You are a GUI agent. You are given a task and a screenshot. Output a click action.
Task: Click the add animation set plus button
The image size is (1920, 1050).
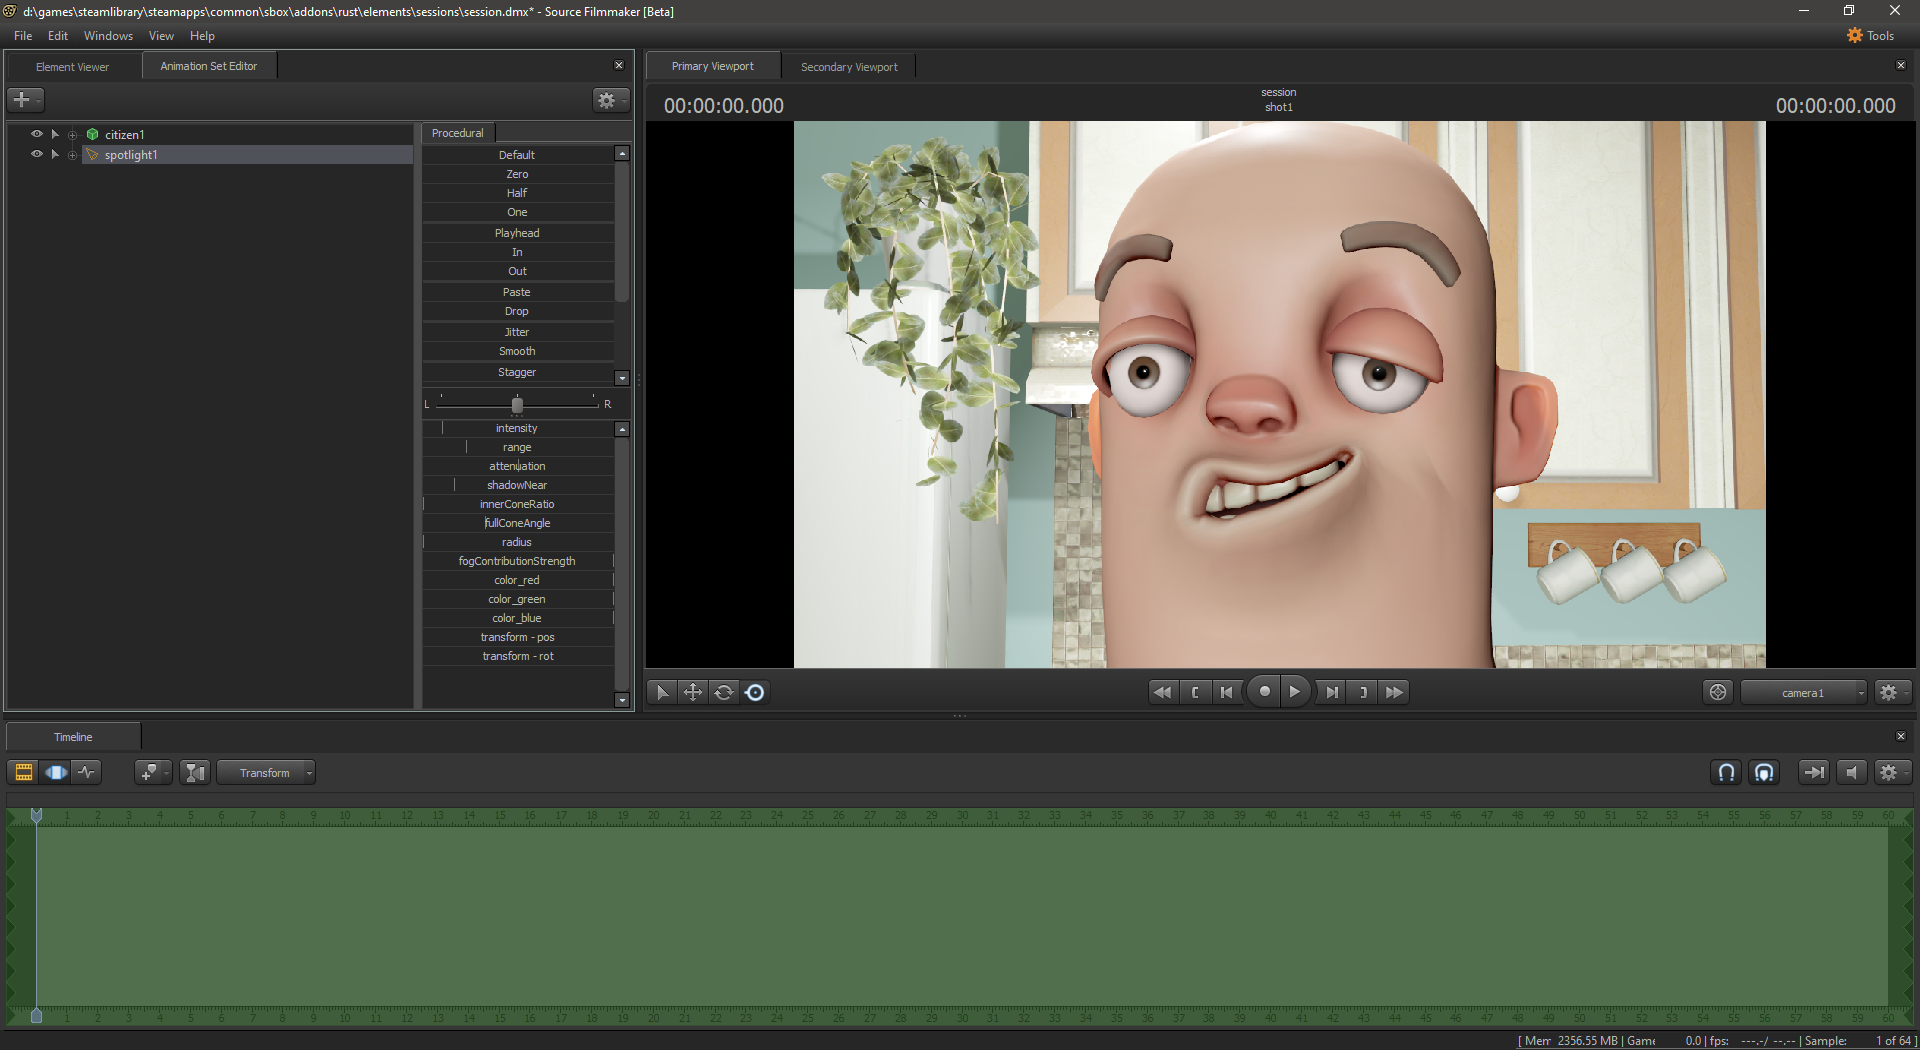[25, 99]
